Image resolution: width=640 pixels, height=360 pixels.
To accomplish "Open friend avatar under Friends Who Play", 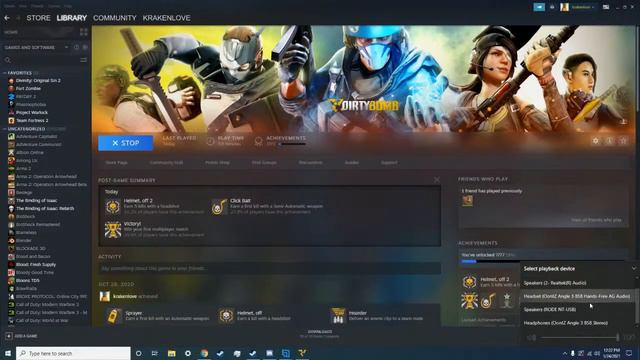I will pyautogui.click(x=467, y=200).
